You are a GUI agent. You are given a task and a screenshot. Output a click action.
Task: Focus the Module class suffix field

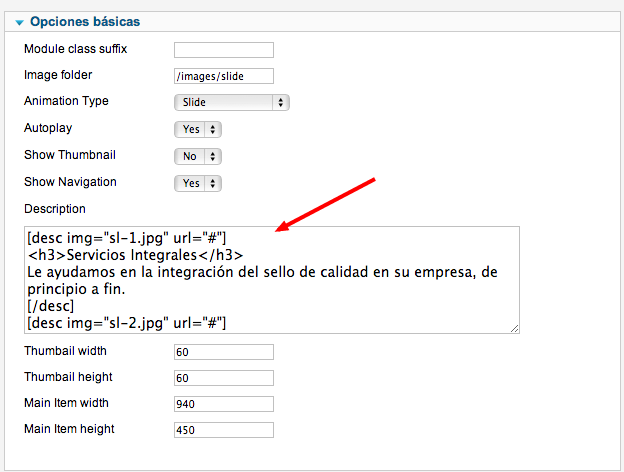click(x=224, y=50)
